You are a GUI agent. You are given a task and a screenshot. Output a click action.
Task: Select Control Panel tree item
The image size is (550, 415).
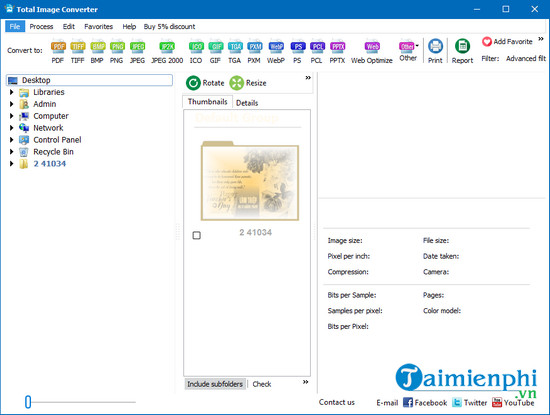(x=57, y=140)
